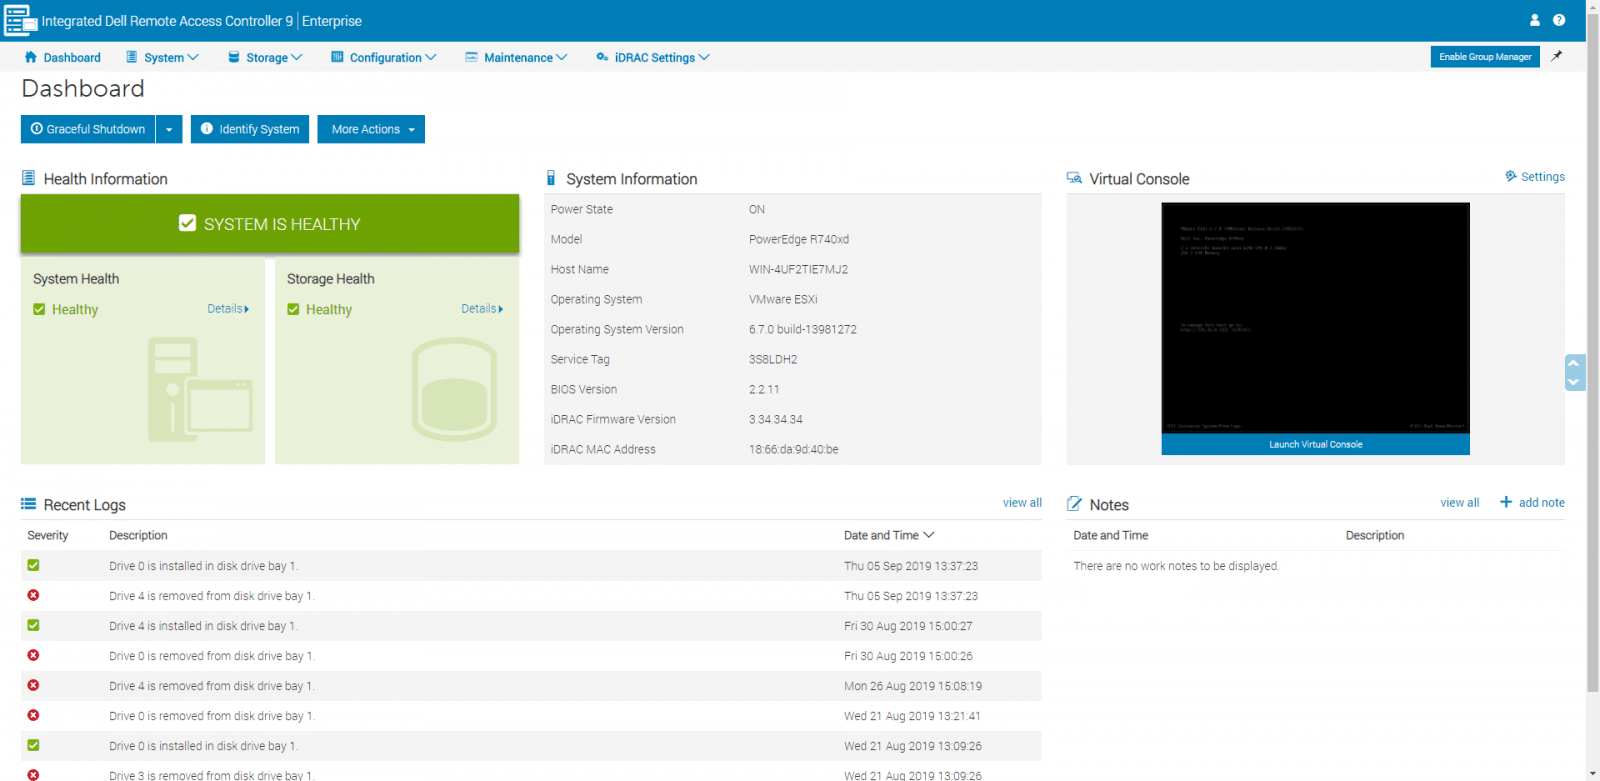This screenshot has height=781, width=1600.
Task: Click the Operating System value VMware ESXi
Action: (783, 299)
